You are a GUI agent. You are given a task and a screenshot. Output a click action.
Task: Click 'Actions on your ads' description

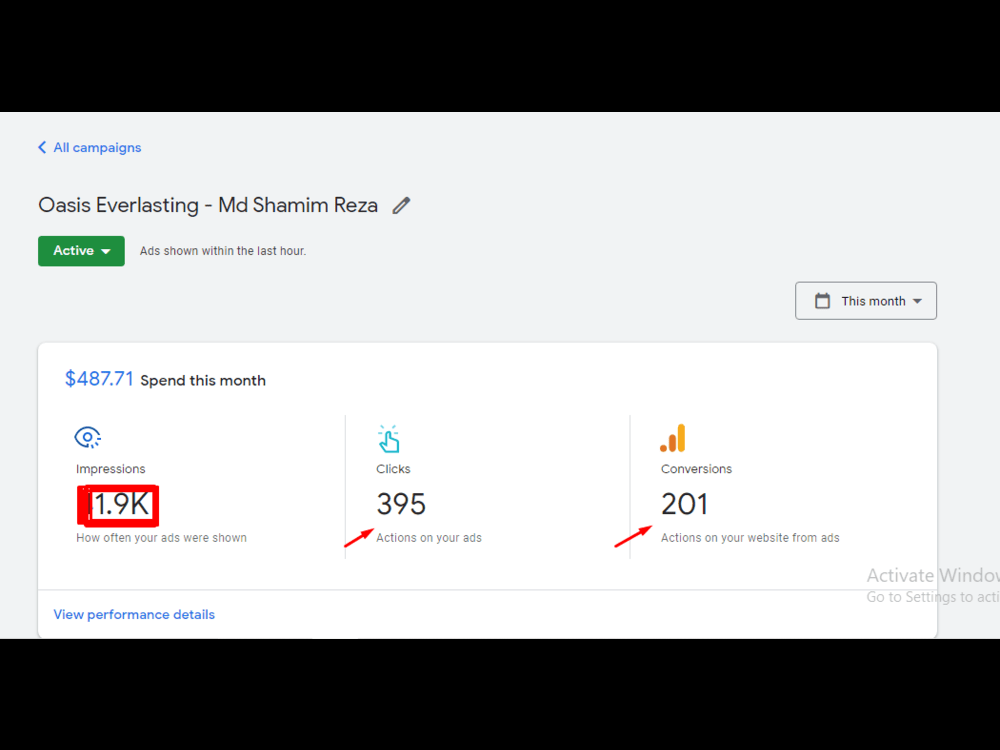pos(429,538)
